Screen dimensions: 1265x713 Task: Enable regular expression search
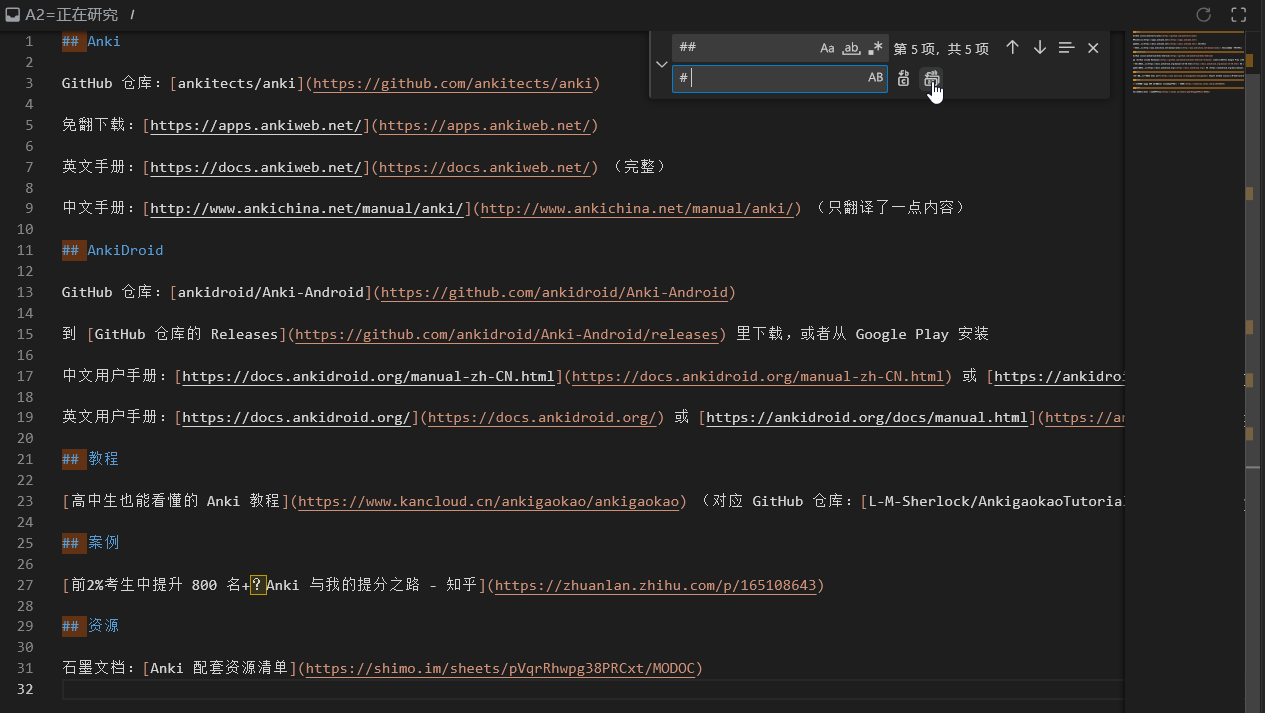876,48
